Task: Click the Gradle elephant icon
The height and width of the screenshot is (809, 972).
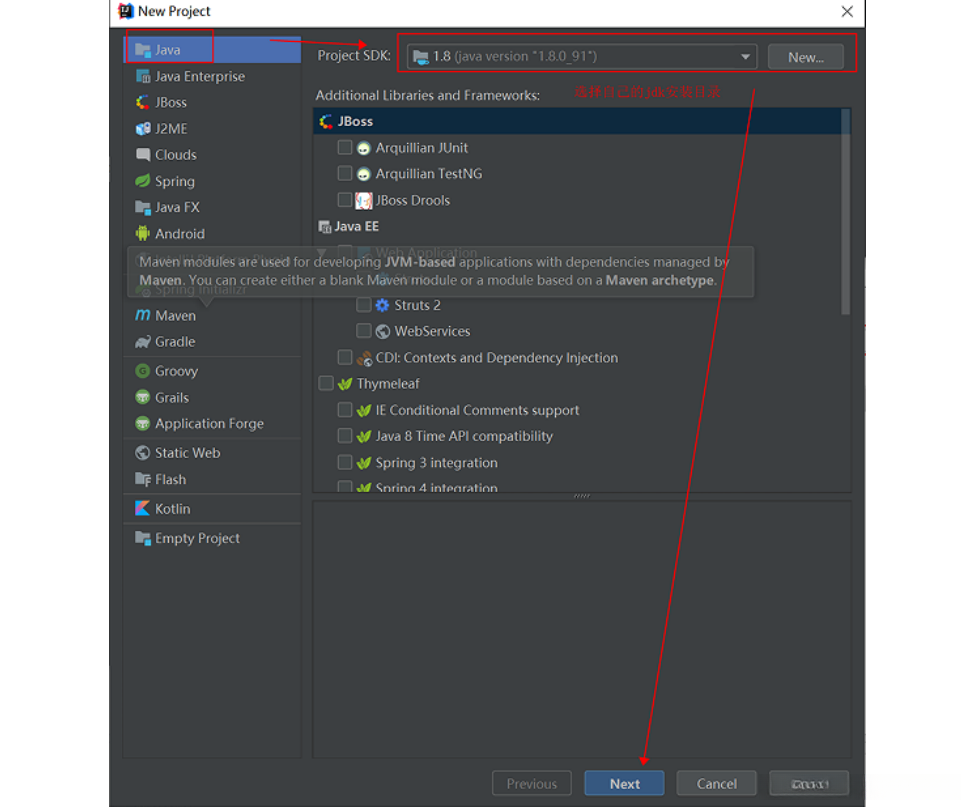Action: (143, 342)
